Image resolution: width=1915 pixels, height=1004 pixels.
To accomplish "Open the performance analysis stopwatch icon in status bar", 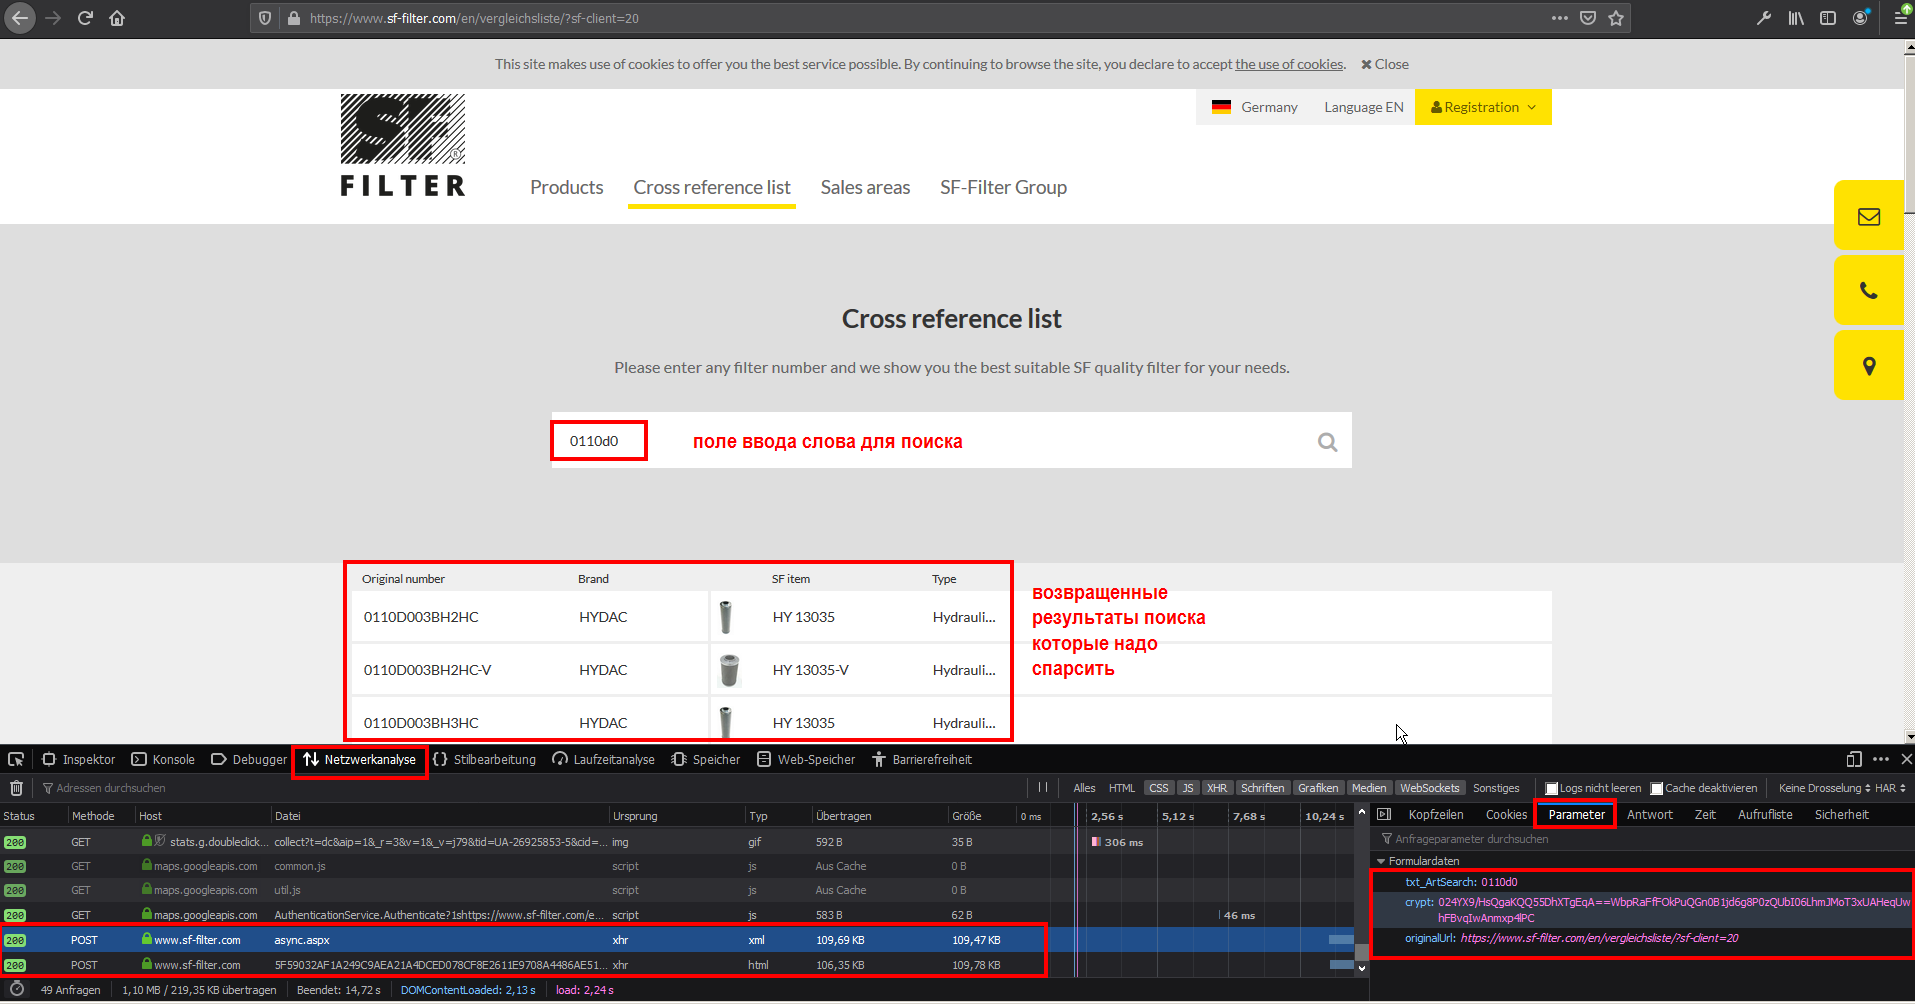I will 16,989.
